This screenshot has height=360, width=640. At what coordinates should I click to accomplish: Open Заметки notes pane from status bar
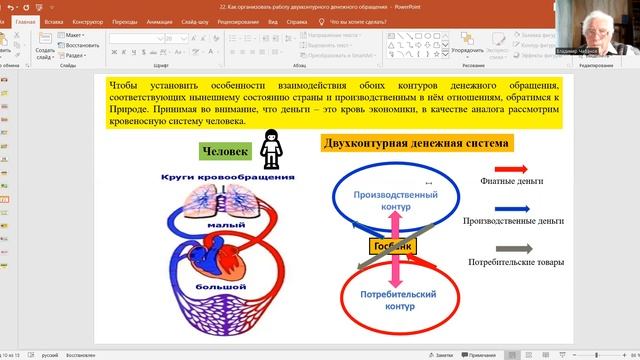(441, 355)
